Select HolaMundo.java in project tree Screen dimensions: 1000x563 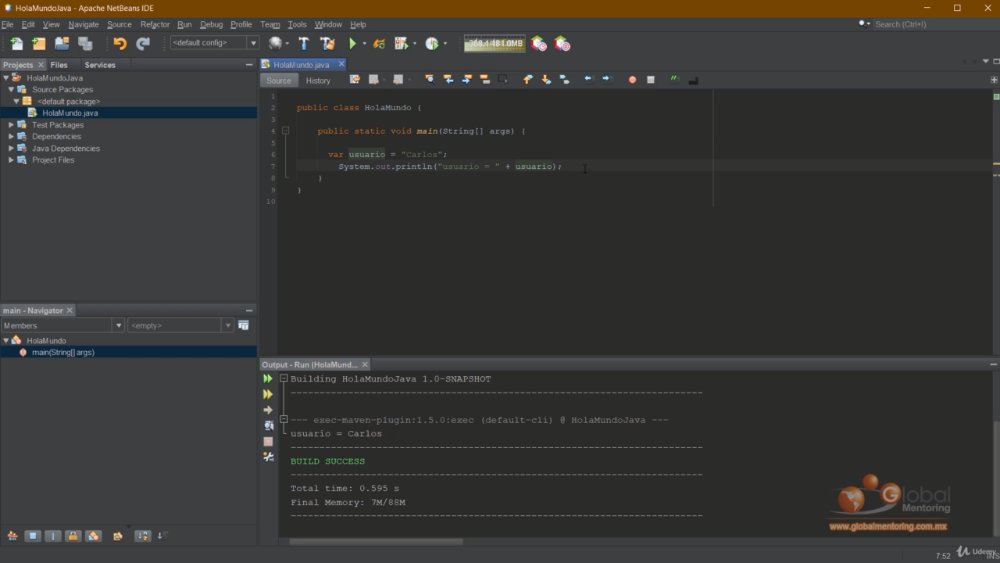[70, 113]
